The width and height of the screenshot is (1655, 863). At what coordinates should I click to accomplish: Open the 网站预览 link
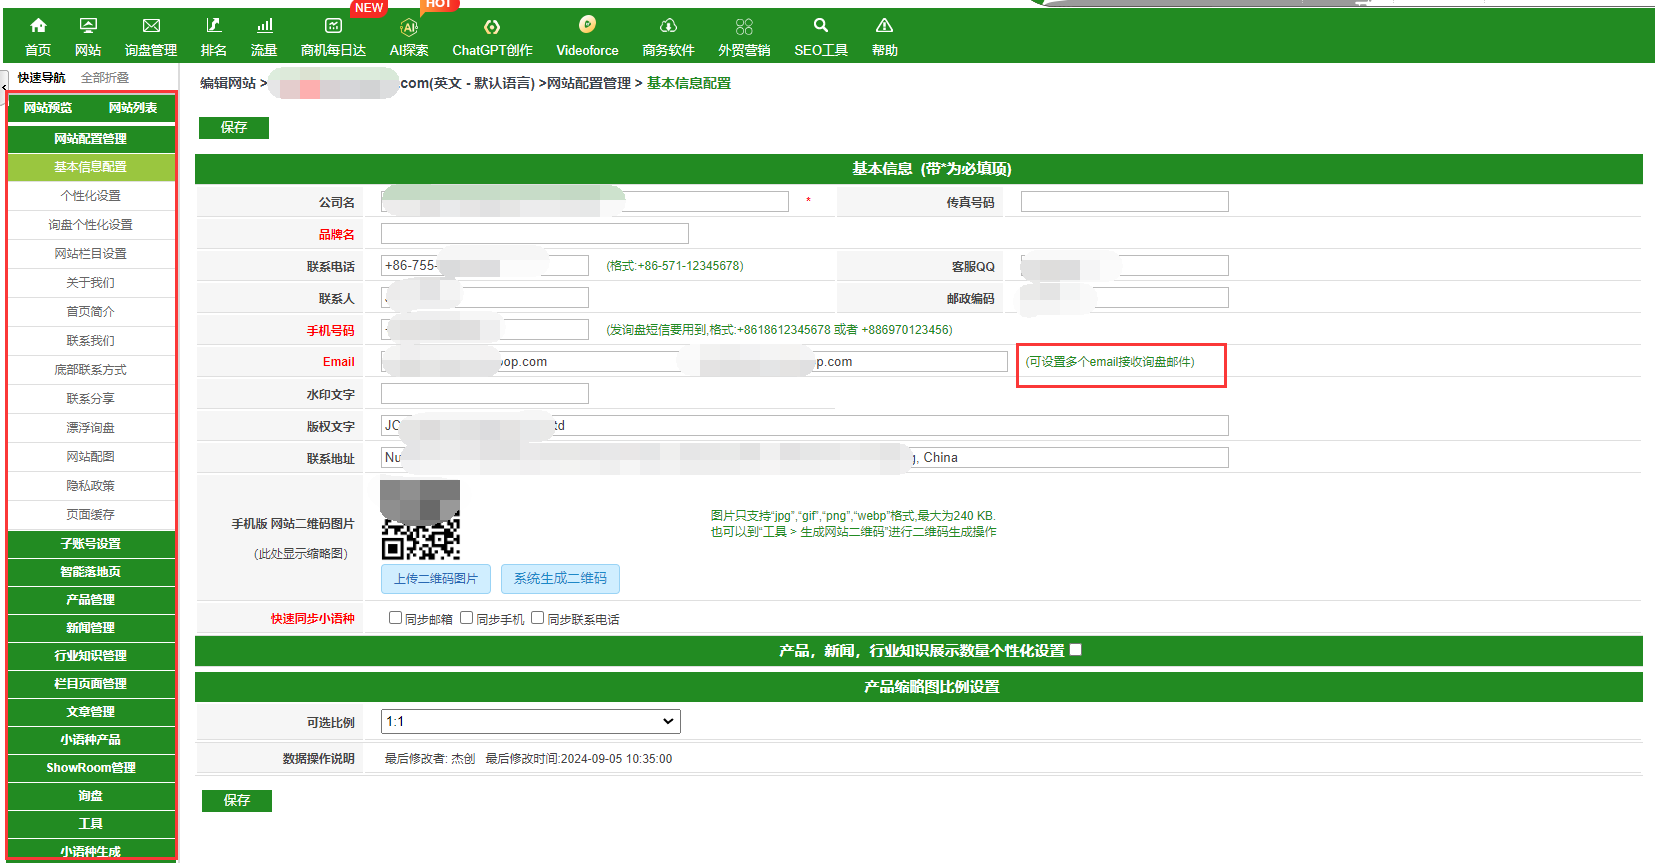(48, 108)
